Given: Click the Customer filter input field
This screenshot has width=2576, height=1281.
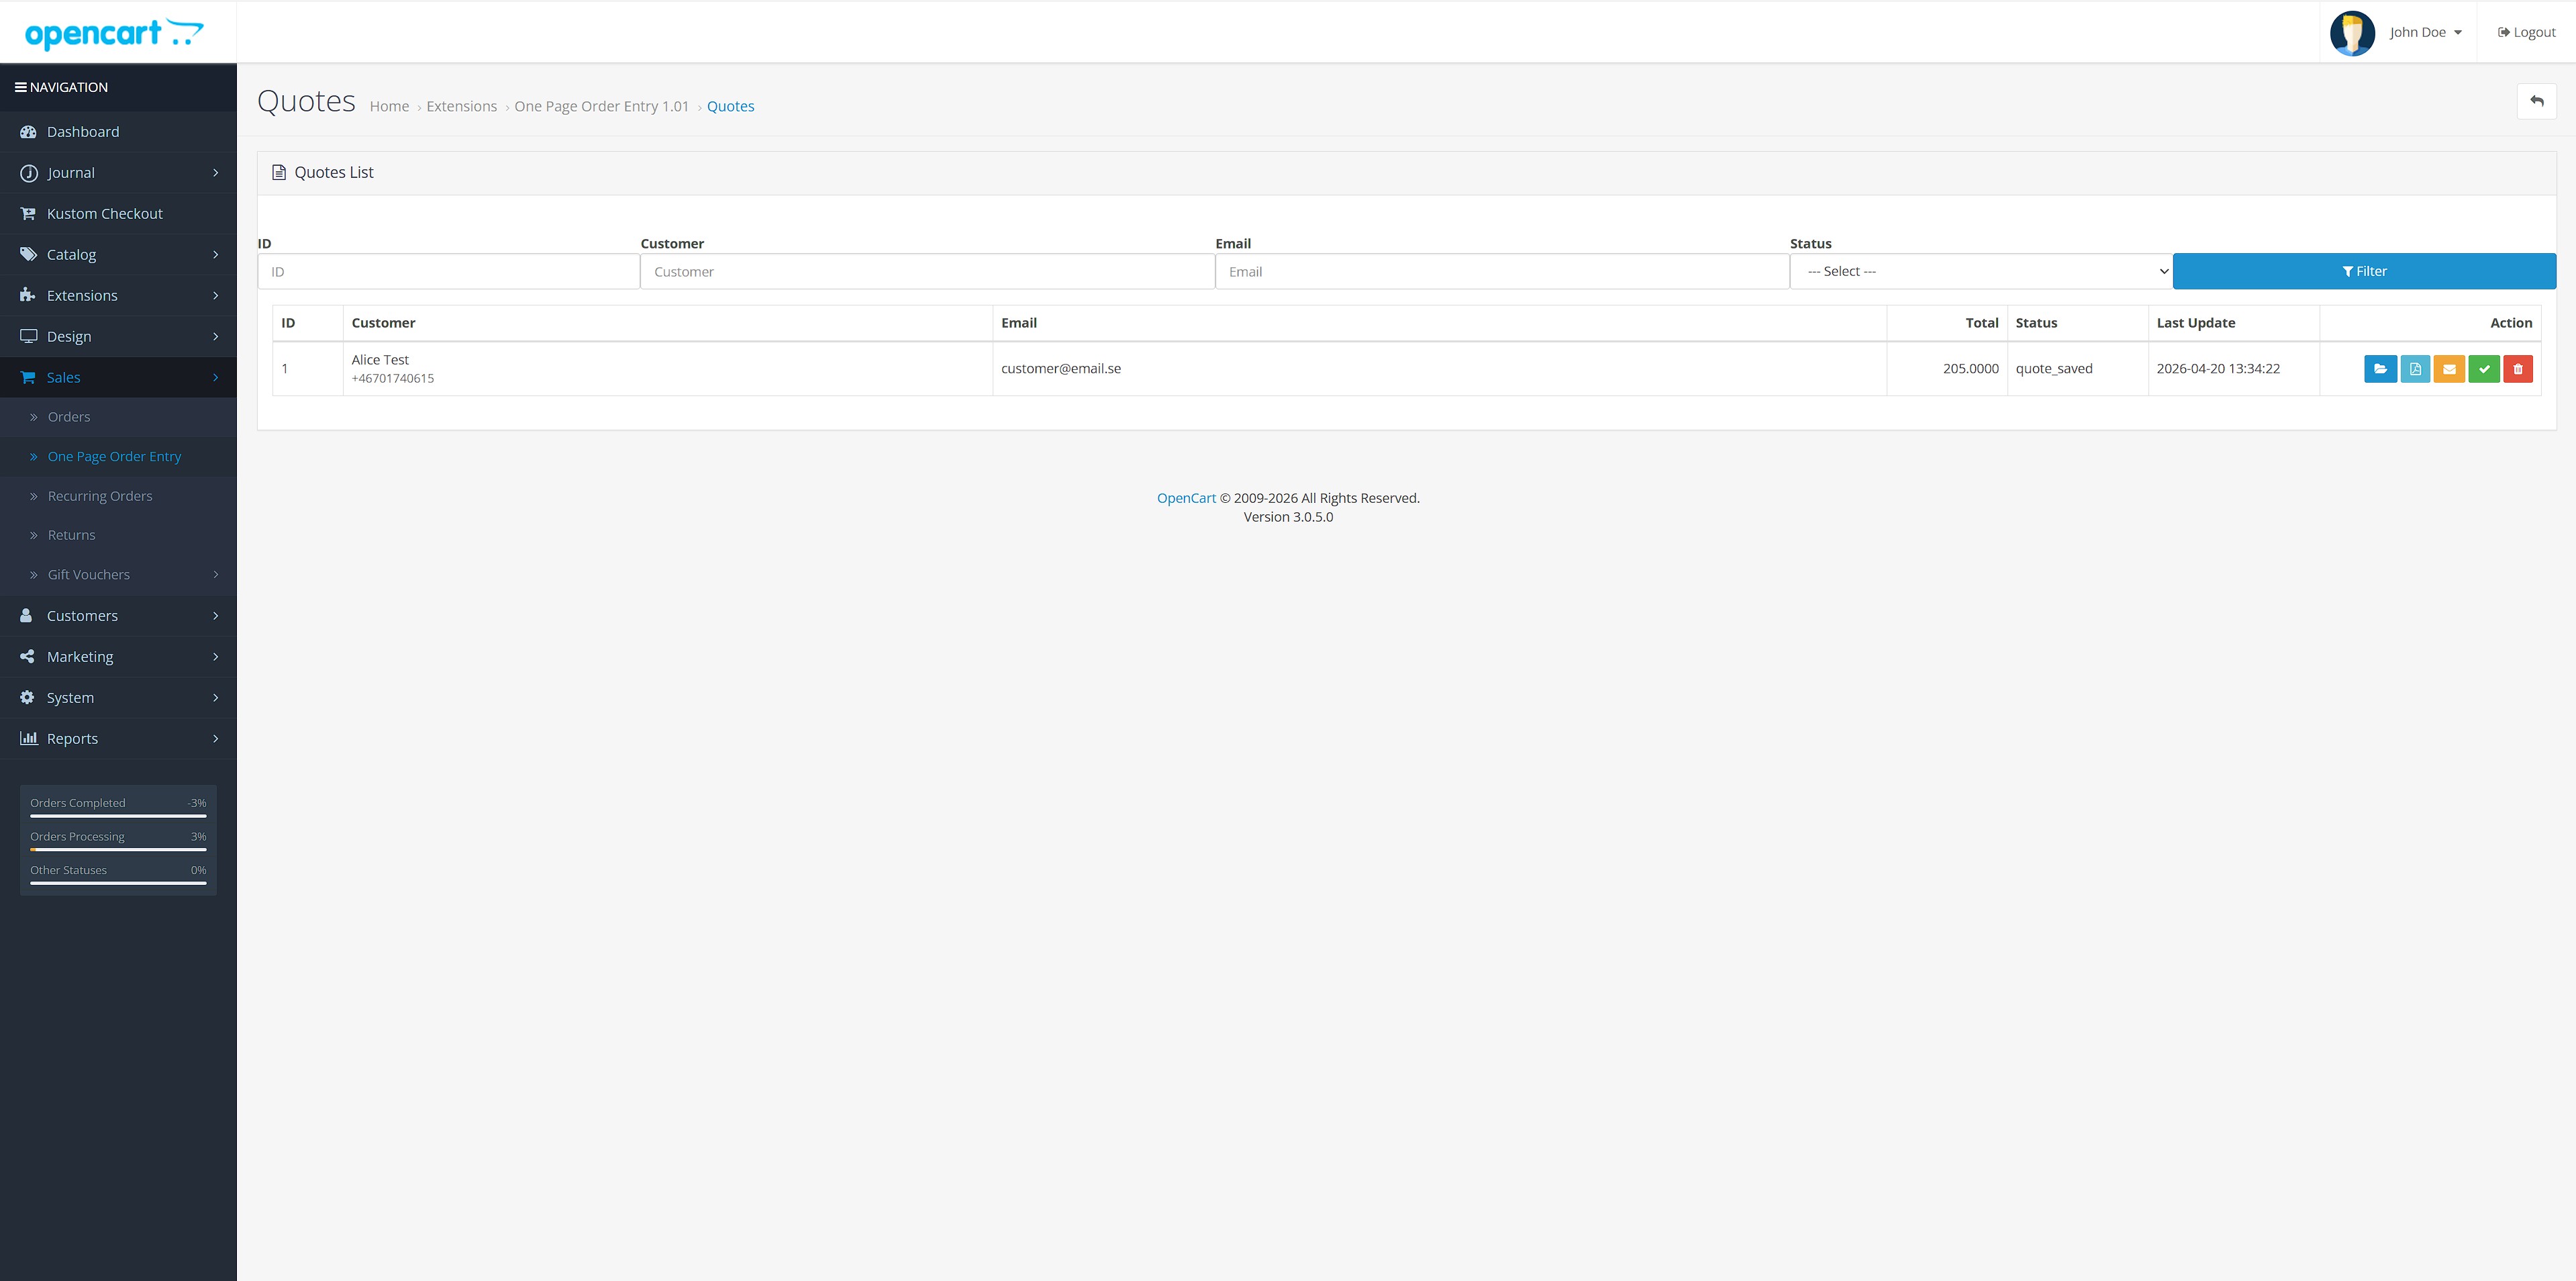Looking at the screenshot, I should pos(925,271).
